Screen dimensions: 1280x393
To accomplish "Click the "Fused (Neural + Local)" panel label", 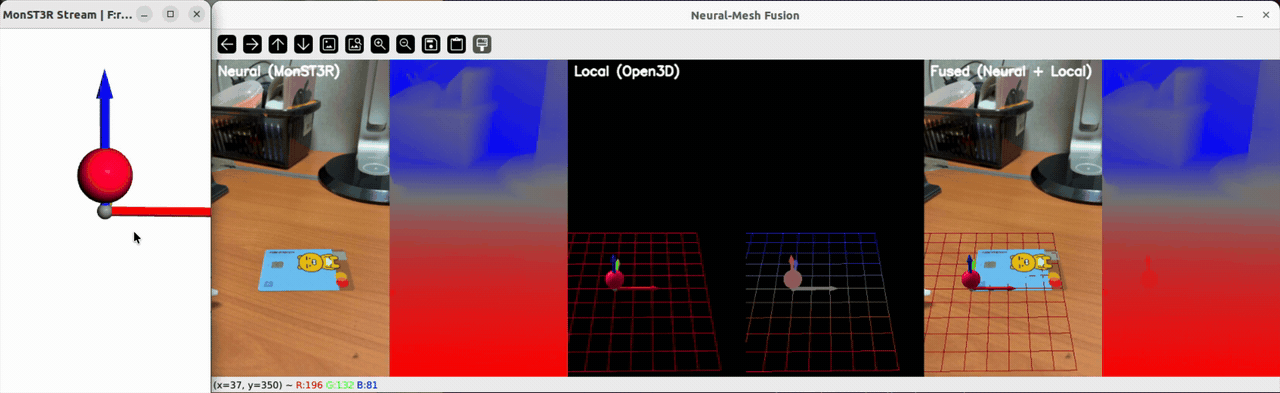I will pyautogui.click(x=1011, y=71).
